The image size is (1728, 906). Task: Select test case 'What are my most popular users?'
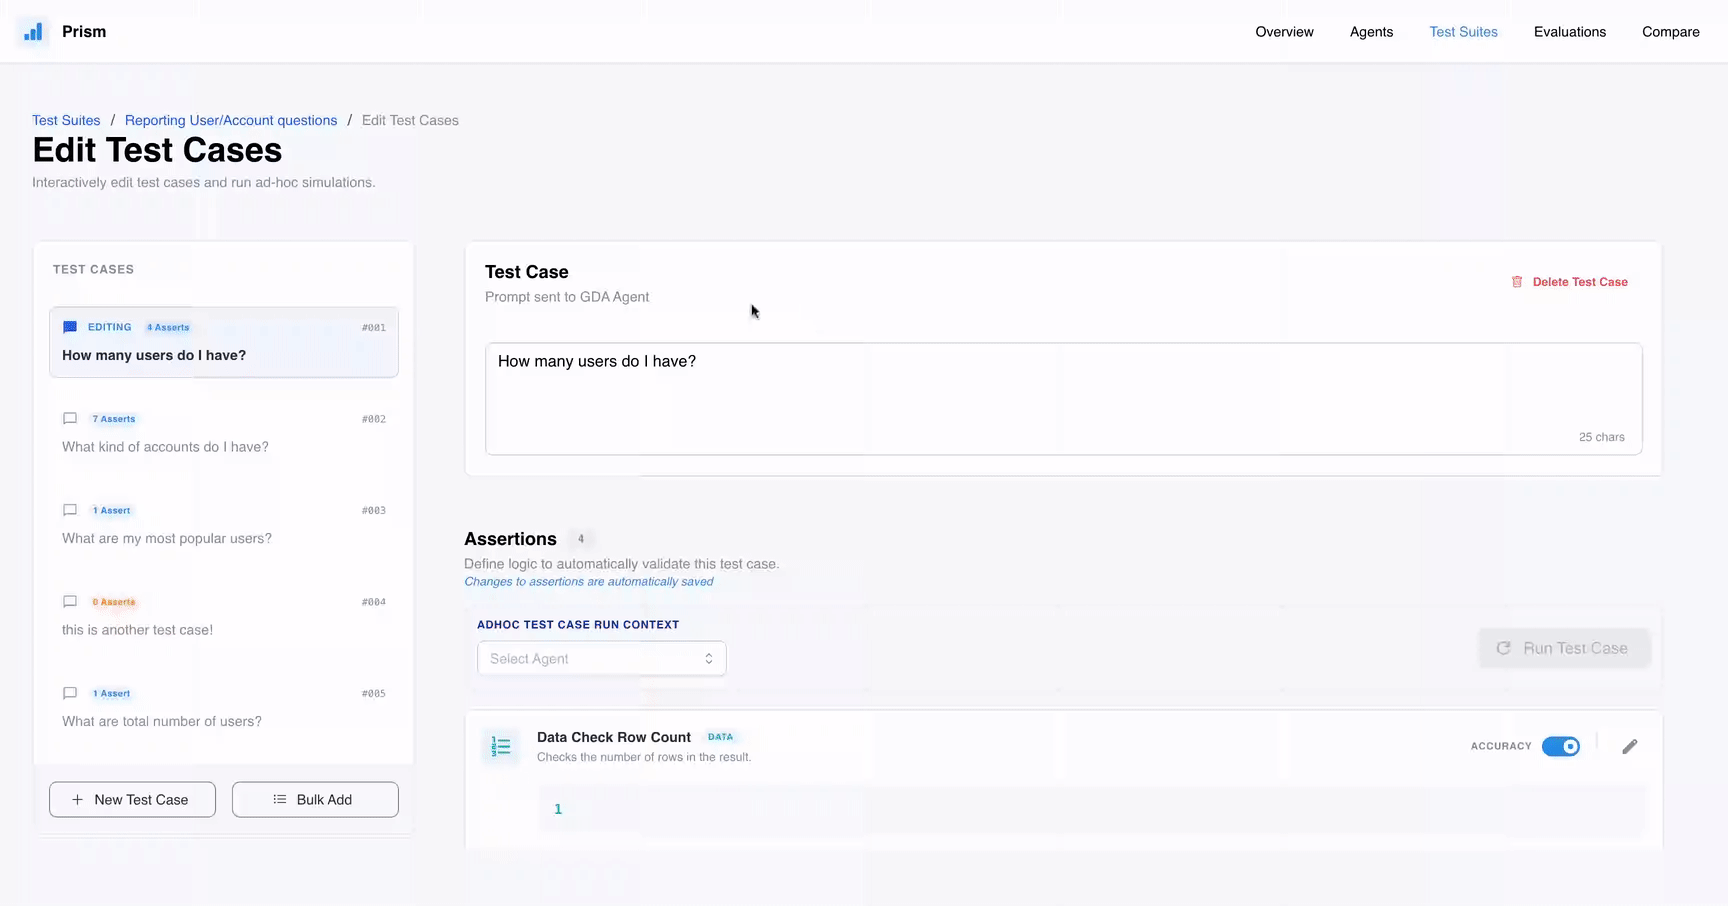[224, 525]
